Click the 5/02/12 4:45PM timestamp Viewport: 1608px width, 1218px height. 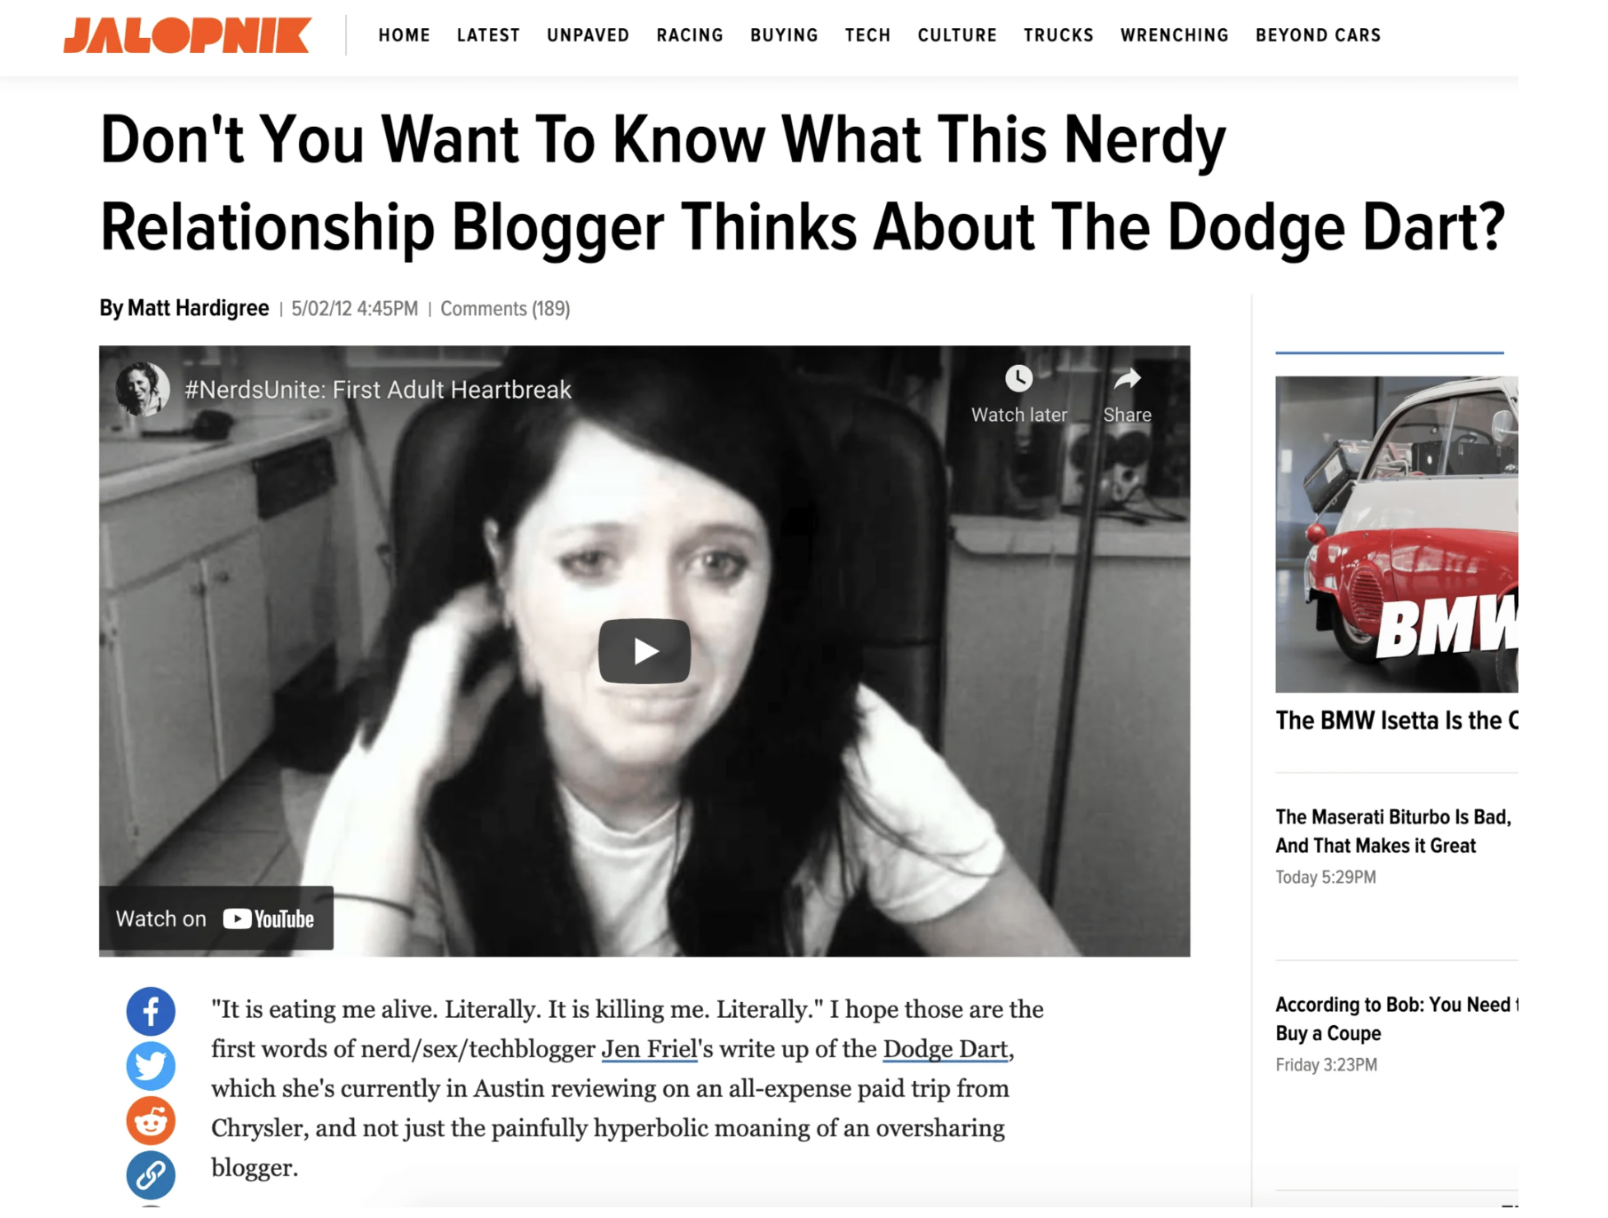[x=355, y=309]
